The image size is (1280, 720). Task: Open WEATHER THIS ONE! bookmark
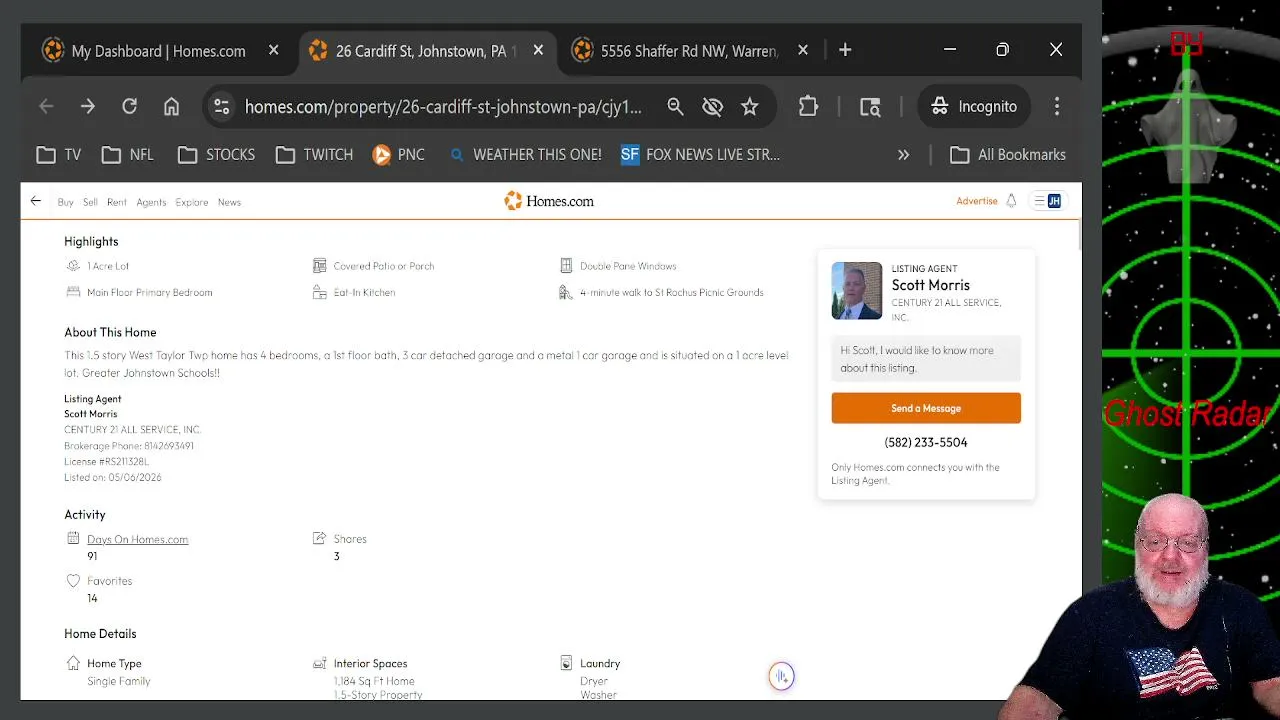[525, 155]
